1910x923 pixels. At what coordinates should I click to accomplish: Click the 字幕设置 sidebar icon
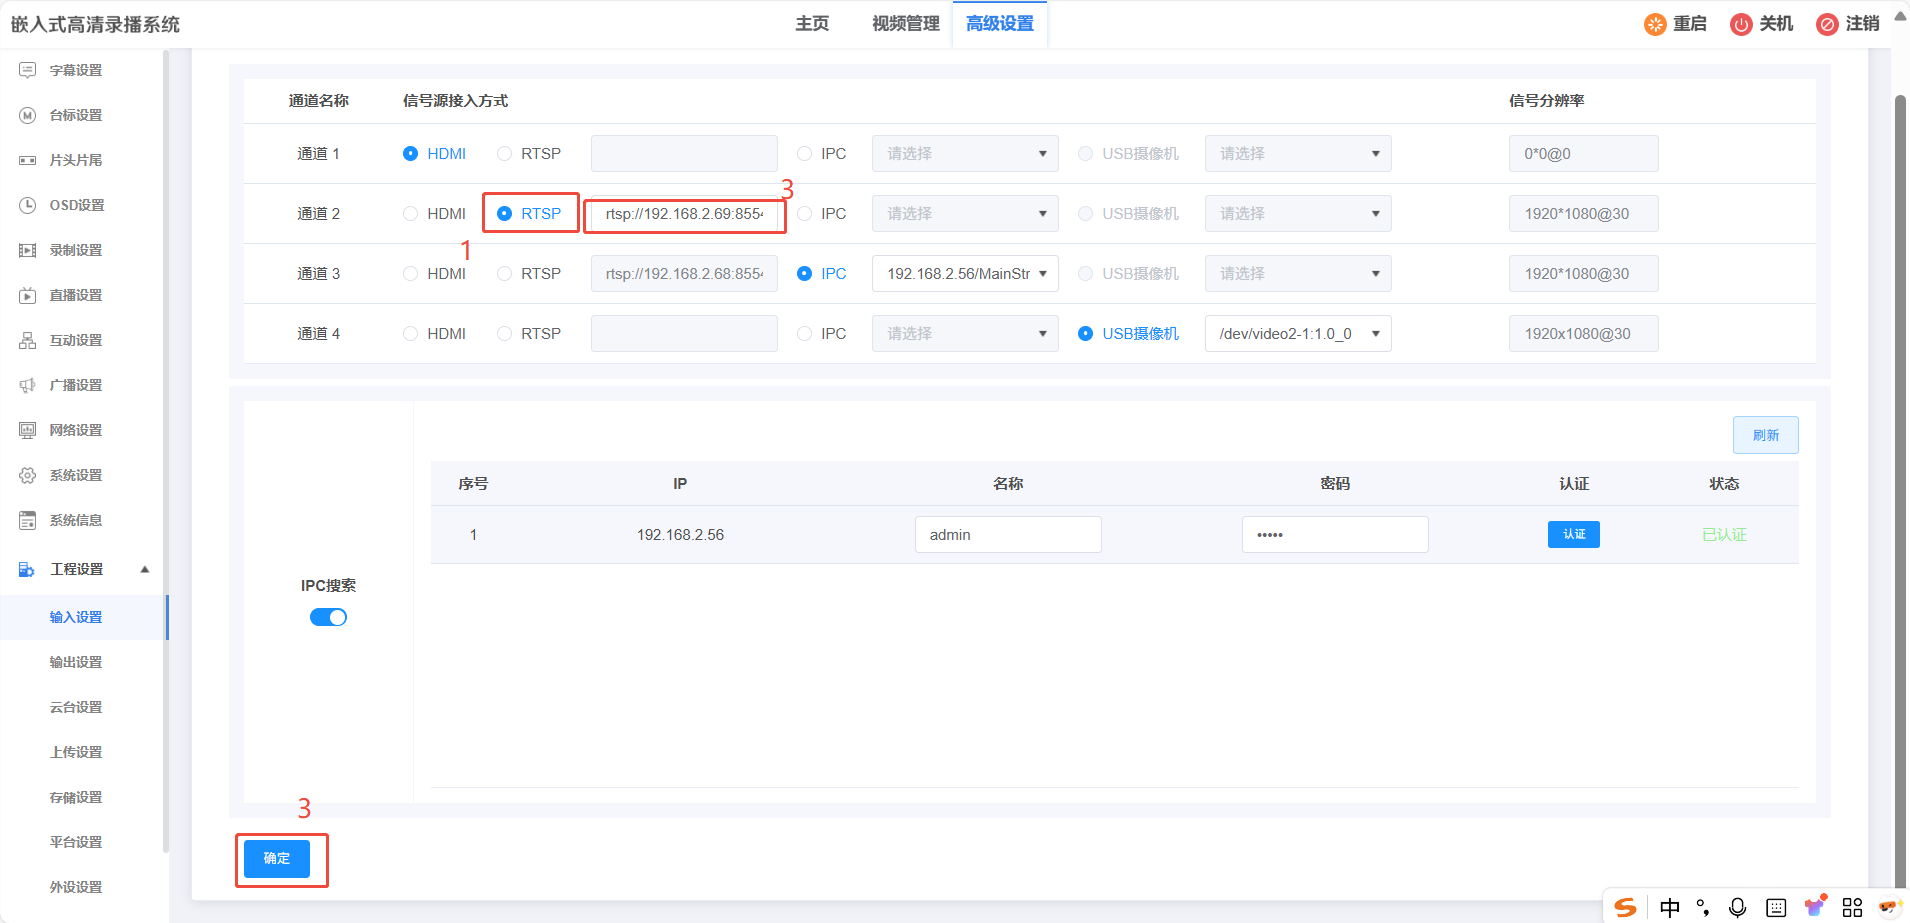coord(28,70)
